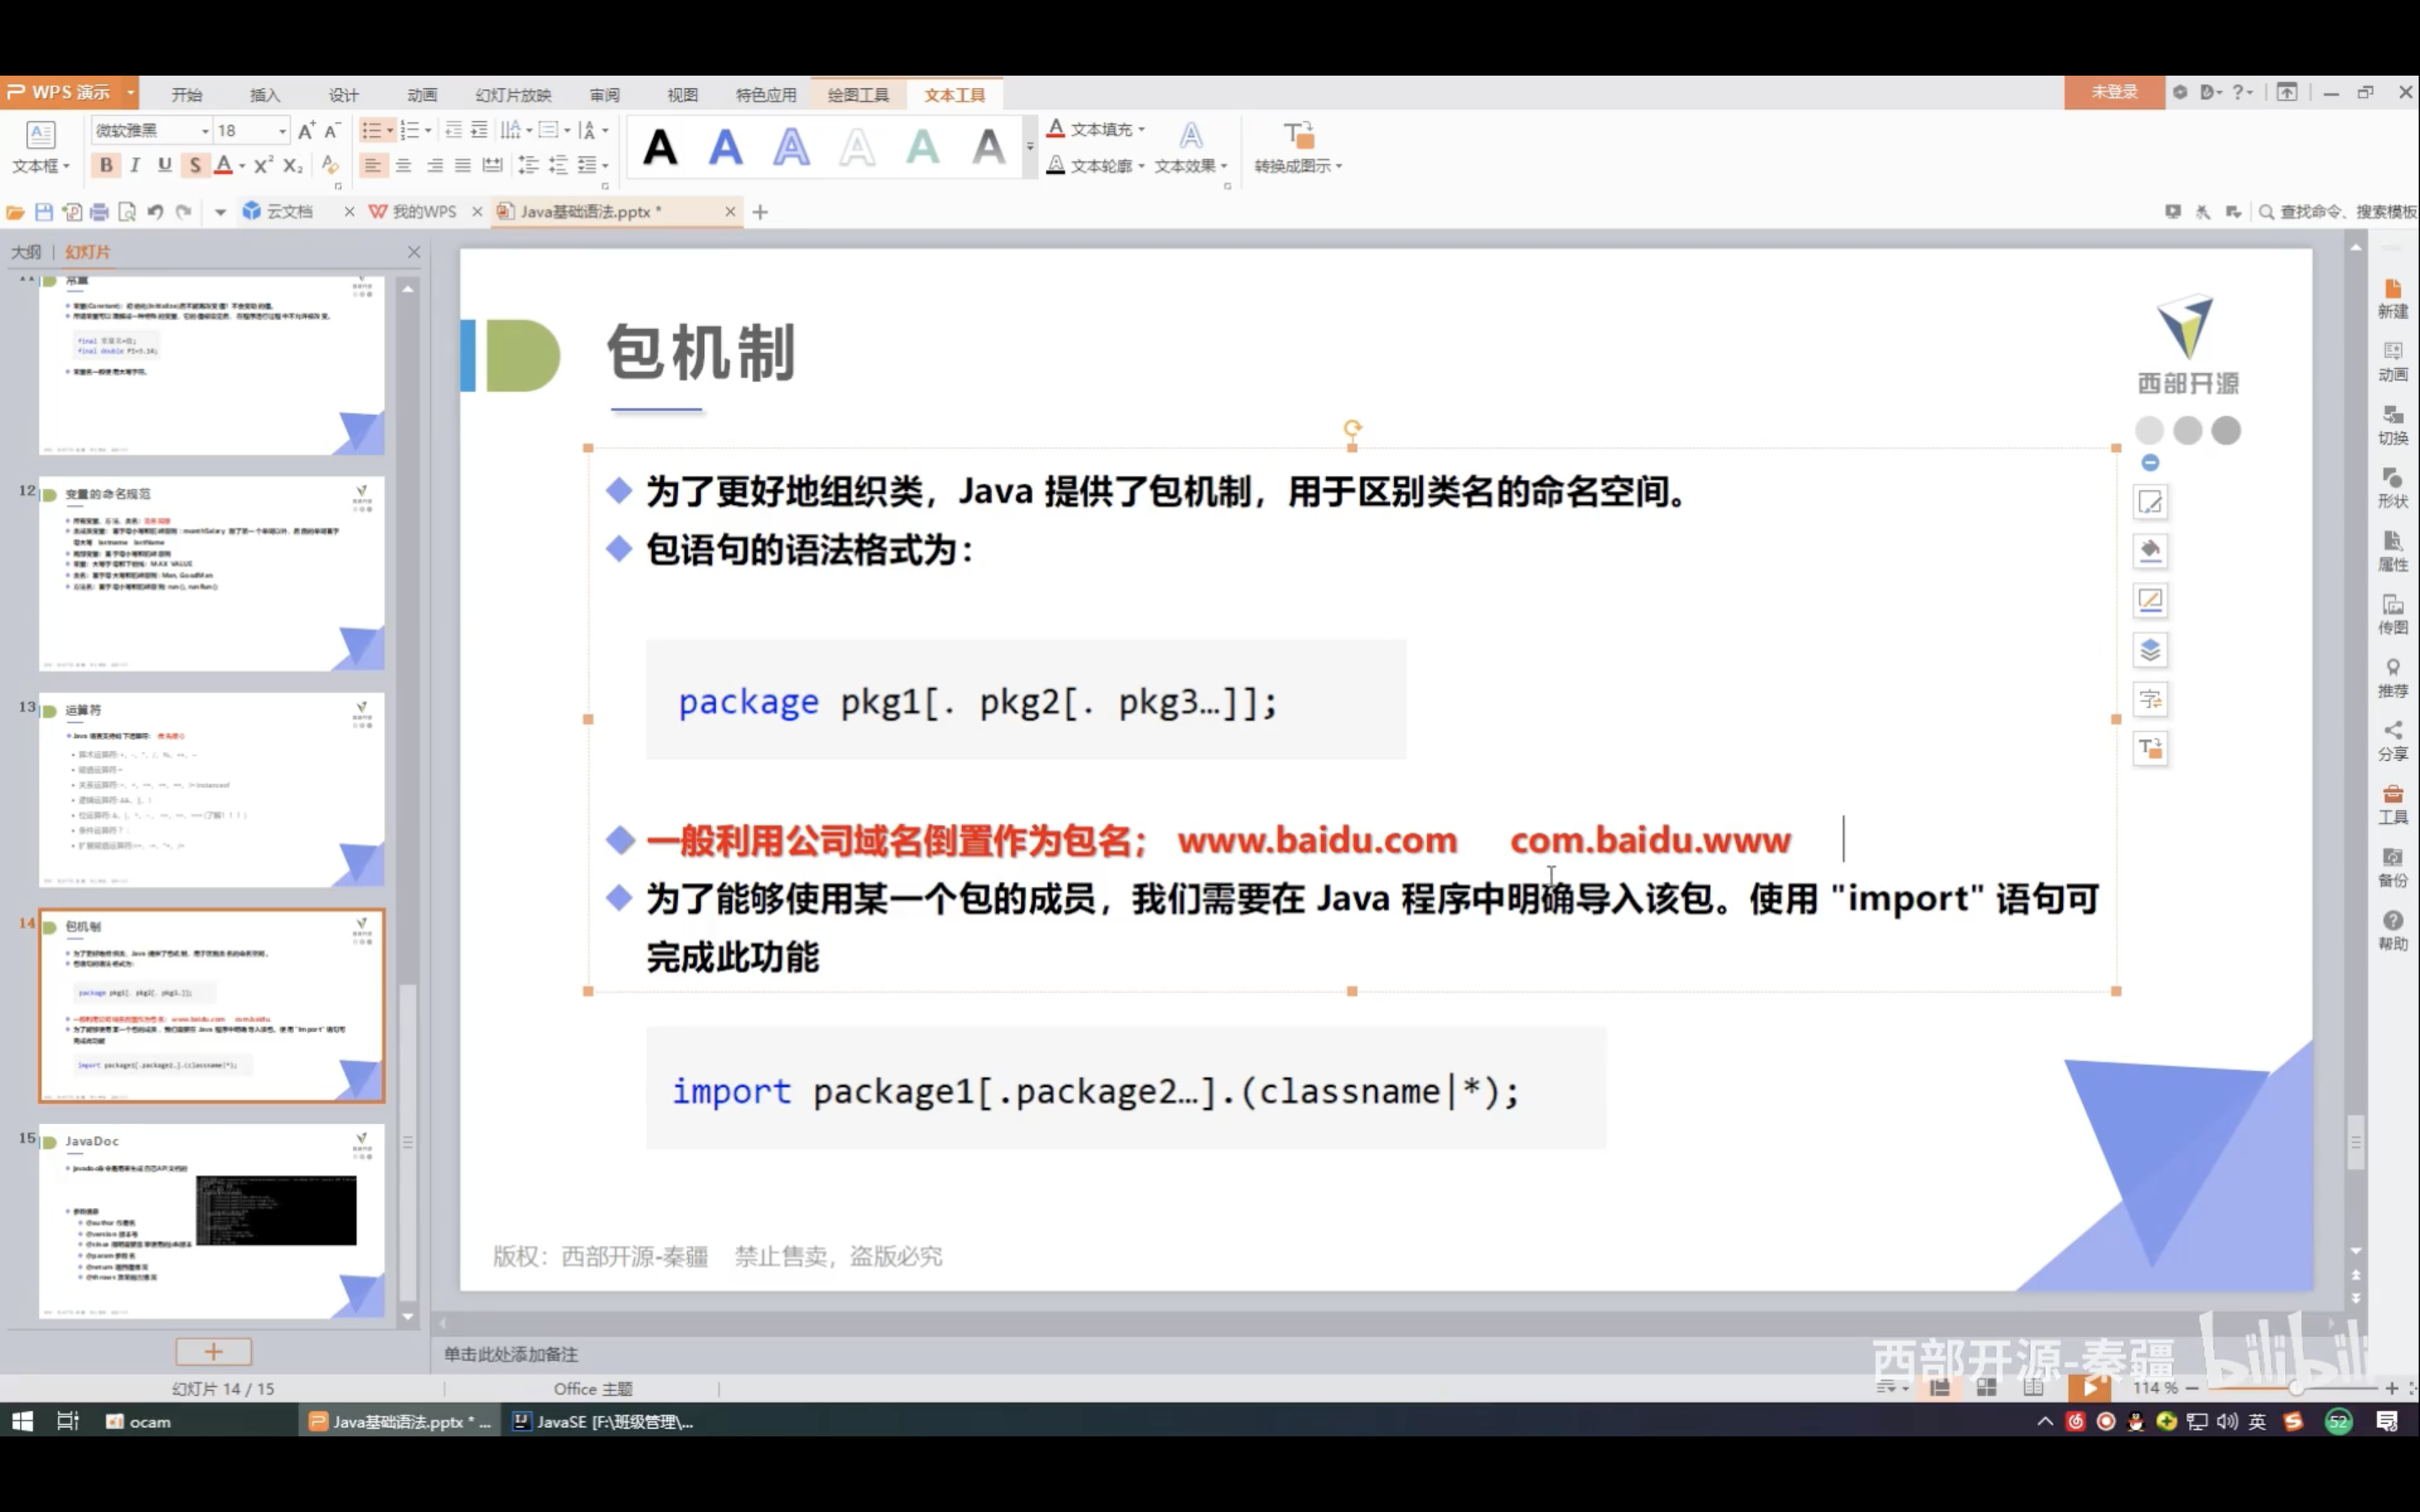Click the superscript icon

click(263, 165)
